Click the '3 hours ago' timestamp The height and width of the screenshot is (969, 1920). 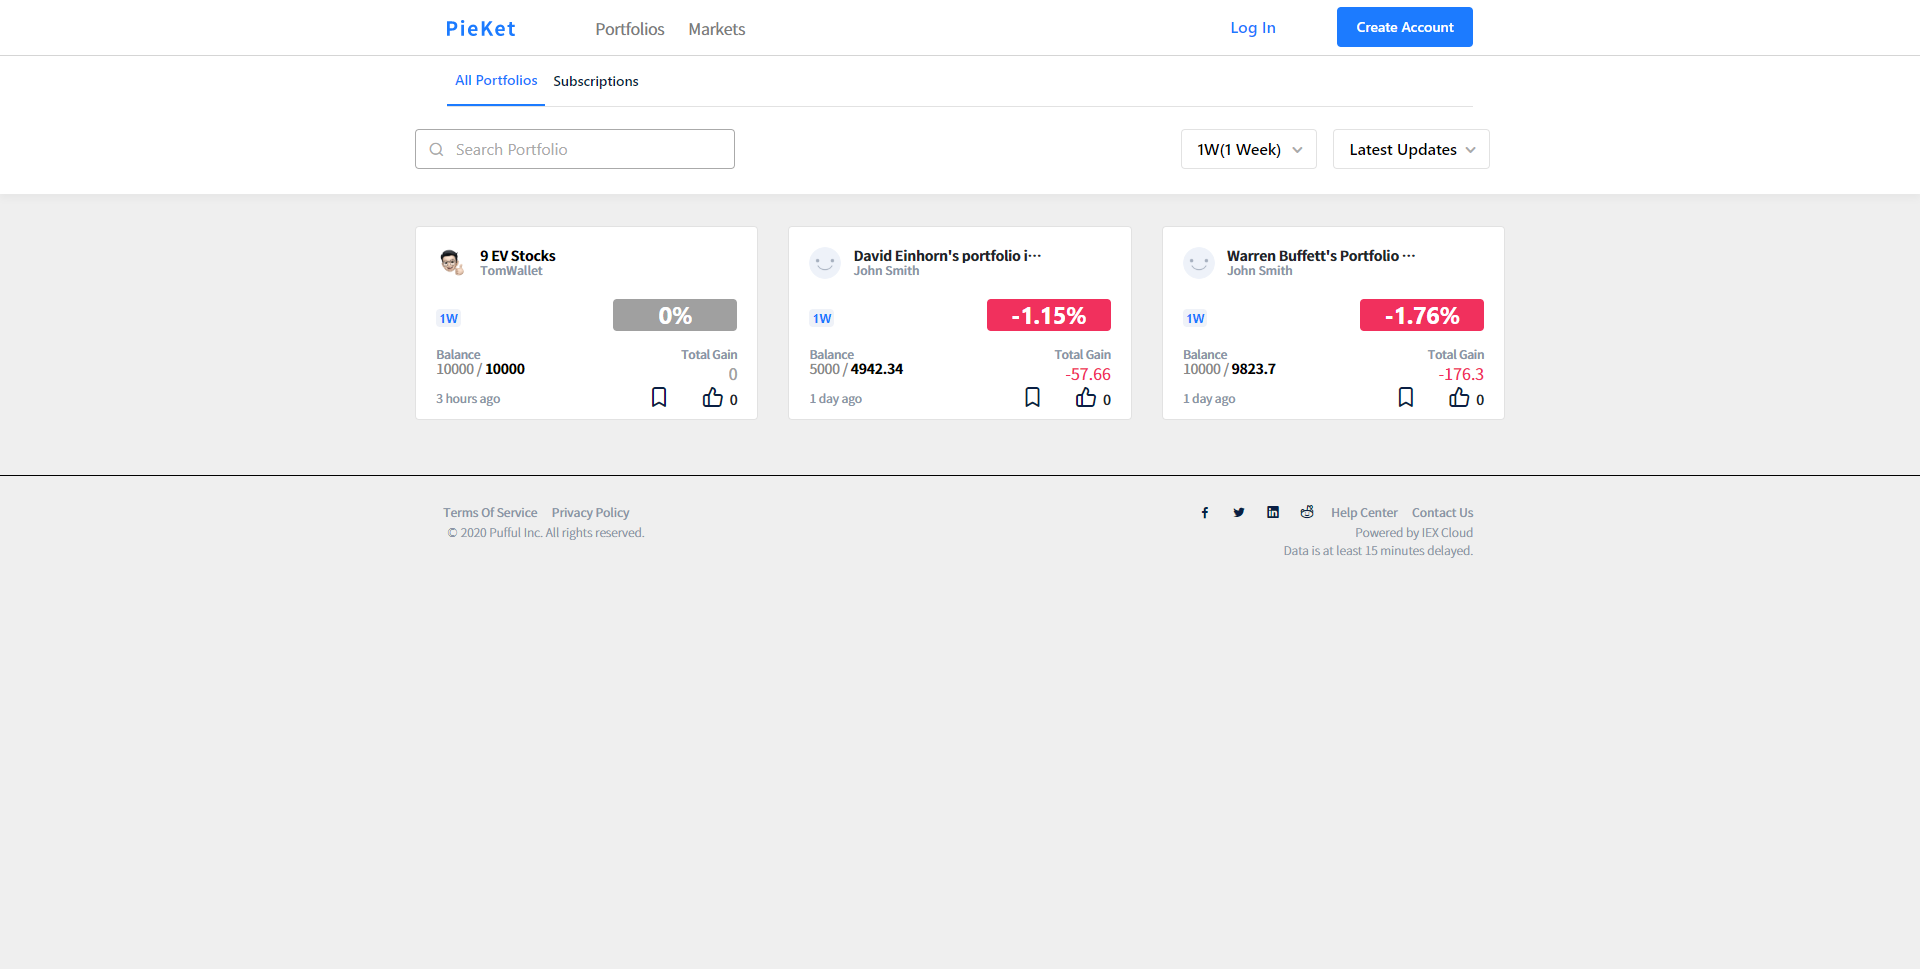coord(468,399)
